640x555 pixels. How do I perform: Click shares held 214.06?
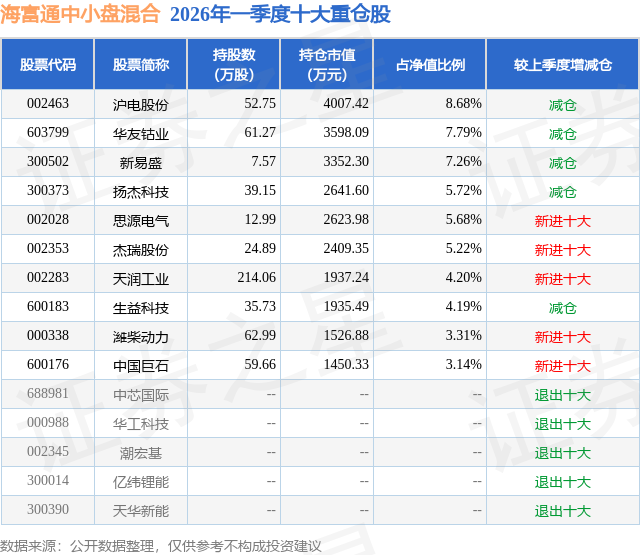[x=257, y=278]
